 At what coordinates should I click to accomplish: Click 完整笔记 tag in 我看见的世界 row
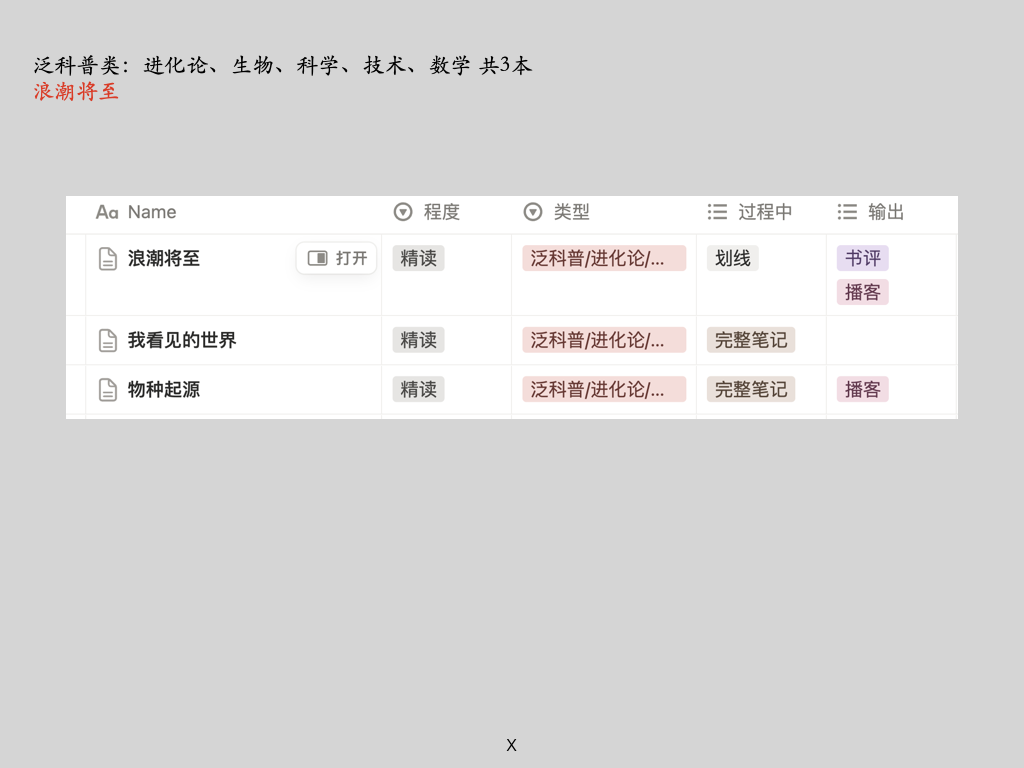coord(750,340)
